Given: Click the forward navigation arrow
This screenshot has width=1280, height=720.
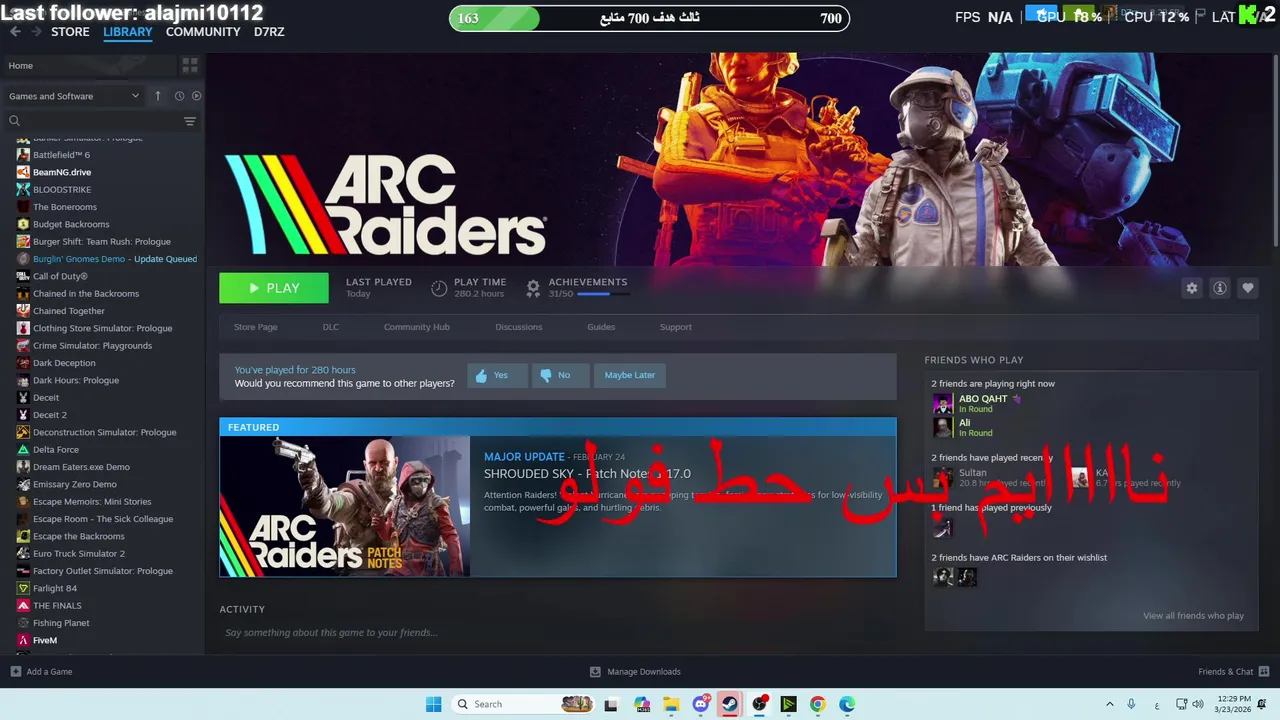Looking at the screenshot, I should pos(37,32).
